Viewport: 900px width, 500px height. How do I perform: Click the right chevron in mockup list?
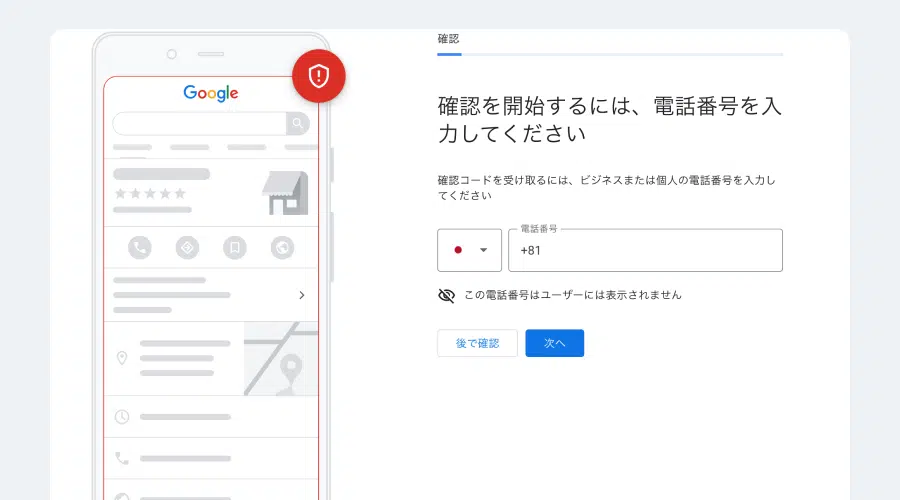[x=302, y=295]
